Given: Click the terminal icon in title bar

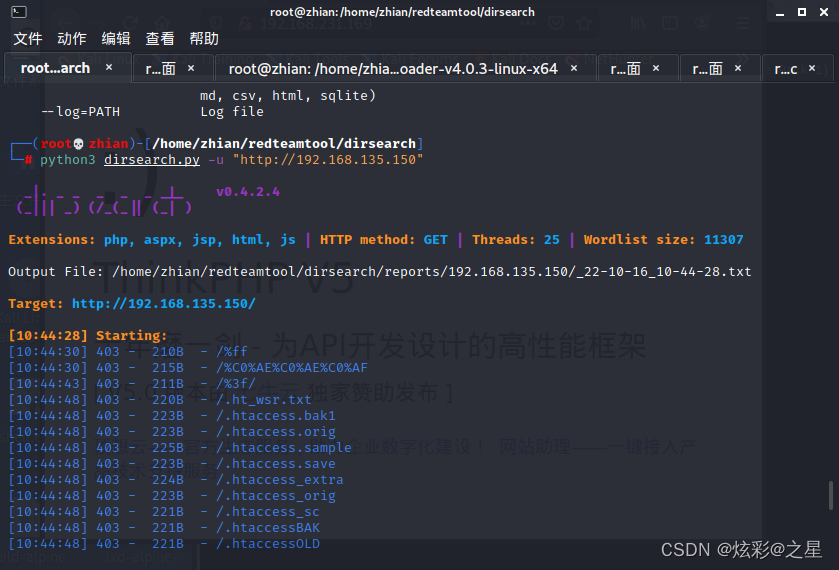Looking at the screenshot, I should [x=19, y=12].
